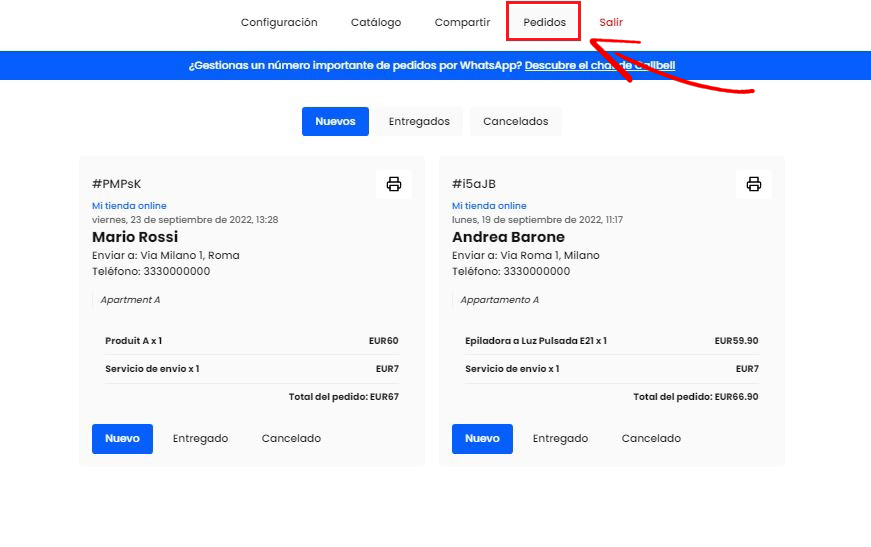Switch to the Entregados tab
The image size is (871, 547).
point(419,122)
